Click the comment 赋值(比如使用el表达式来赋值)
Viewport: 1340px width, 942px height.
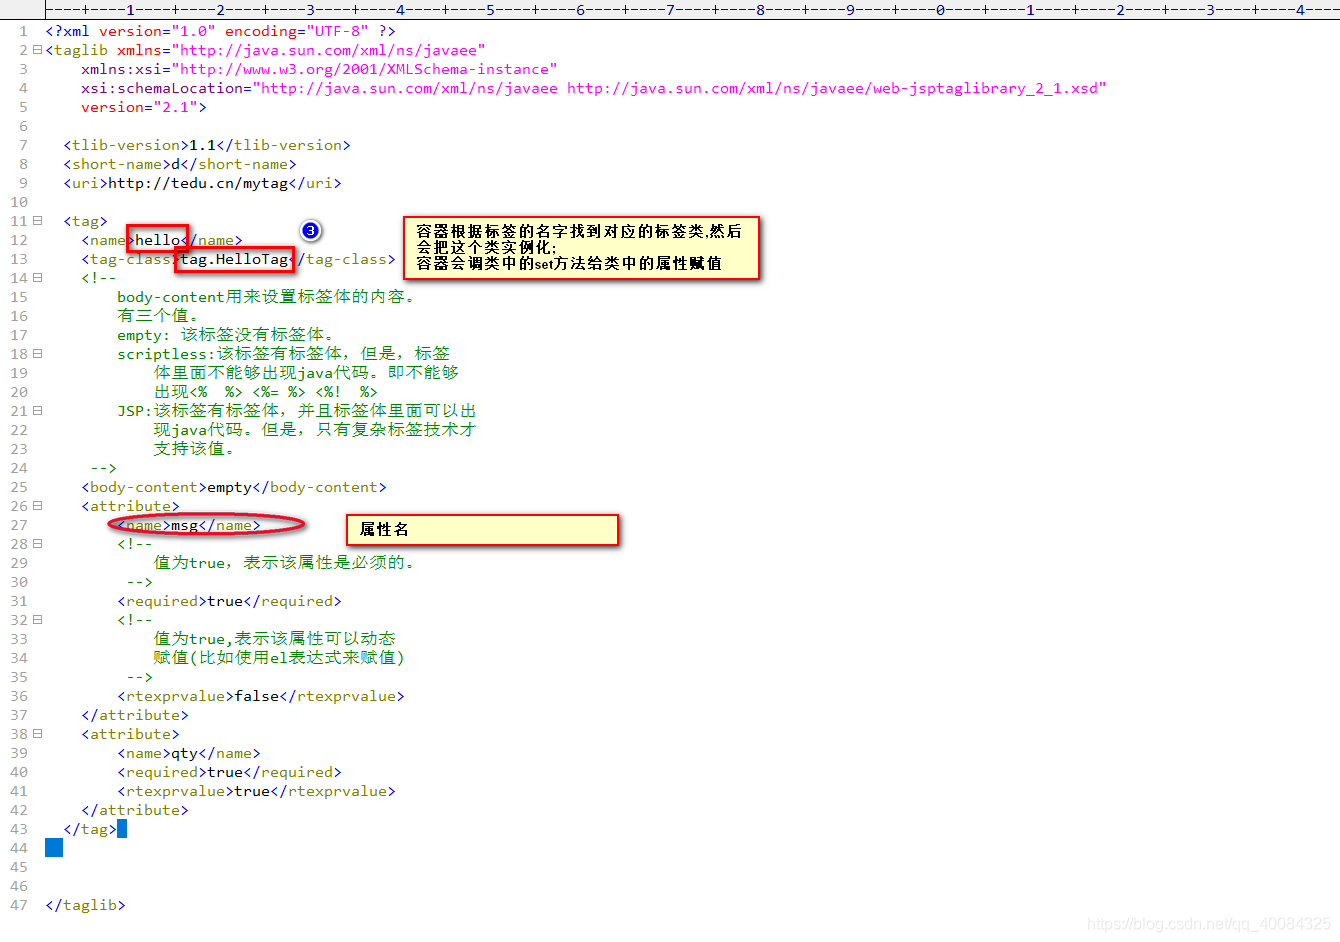pos(279,658)
